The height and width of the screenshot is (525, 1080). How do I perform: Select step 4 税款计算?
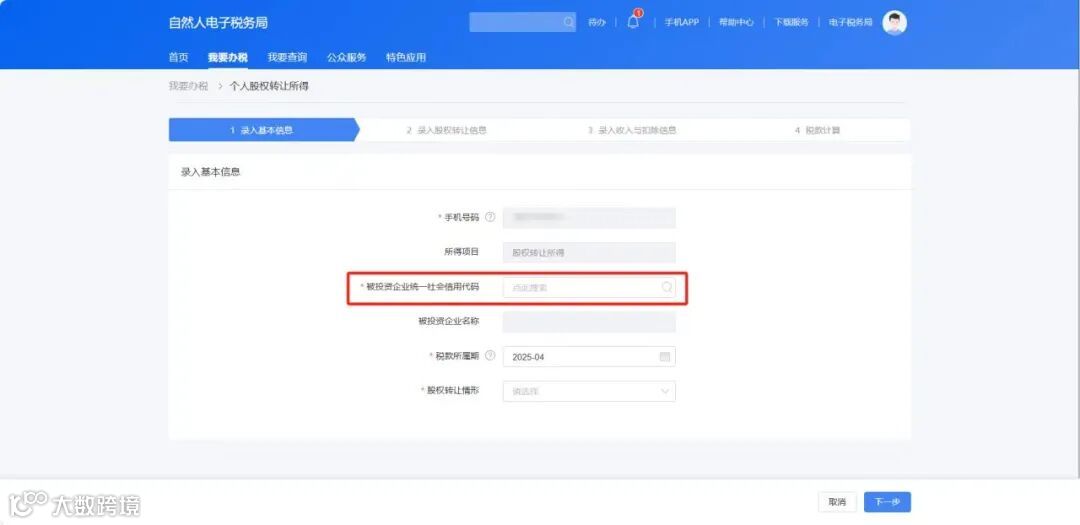[x=818, y=130]
